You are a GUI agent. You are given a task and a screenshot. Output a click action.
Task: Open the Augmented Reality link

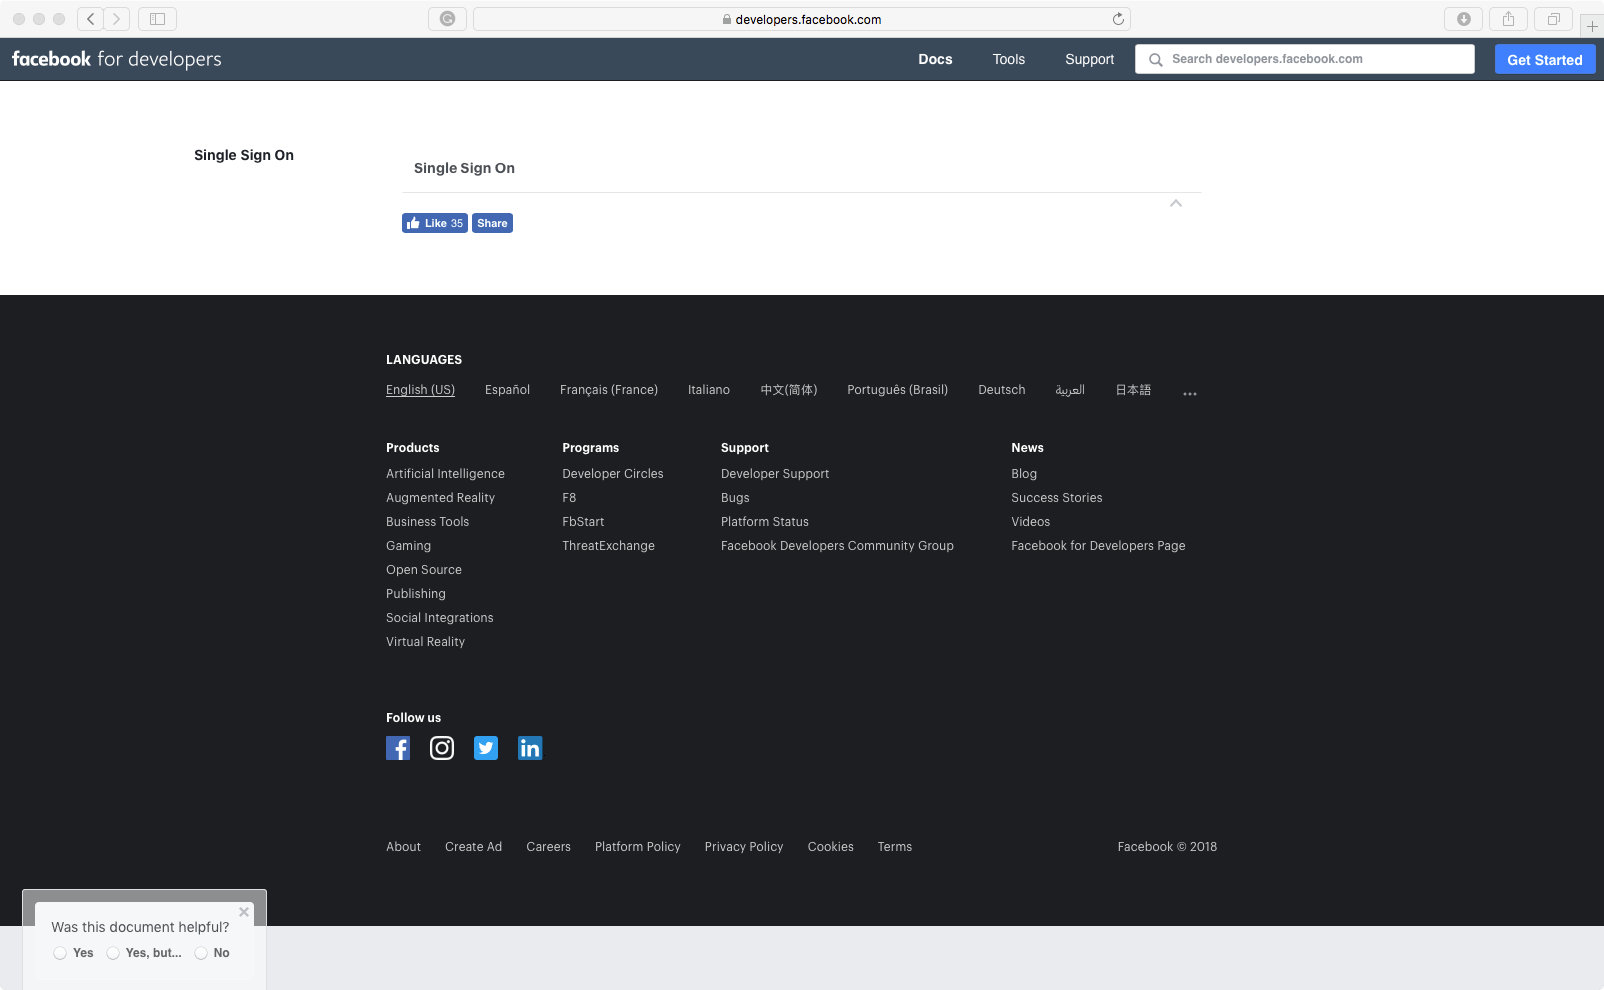(x=440, y=498)
